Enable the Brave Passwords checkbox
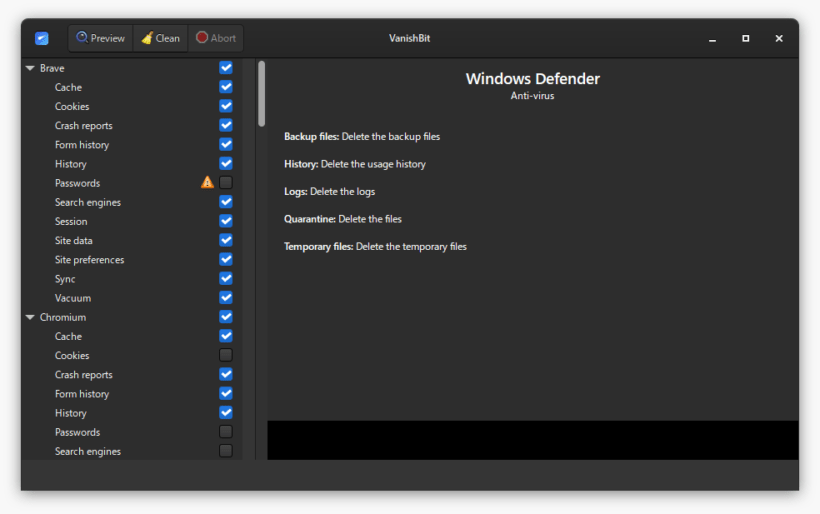Screen dimensions: 820x514 tap(226, 182)
